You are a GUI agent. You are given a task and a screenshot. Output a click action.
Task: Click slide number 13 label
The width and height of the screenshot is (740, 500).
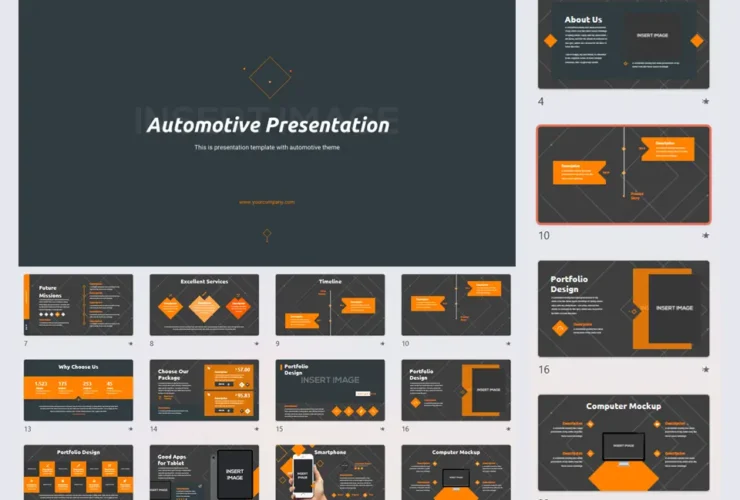(x=27, y=429)
